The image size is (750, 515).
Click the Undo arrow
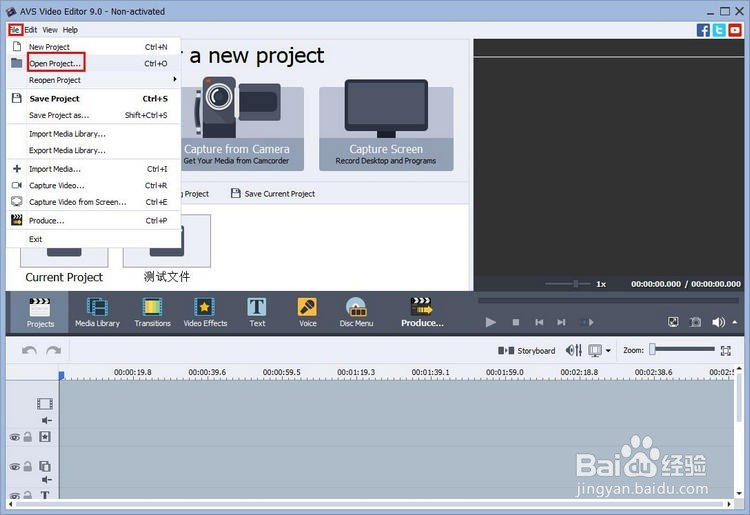(x=29, y=351)
